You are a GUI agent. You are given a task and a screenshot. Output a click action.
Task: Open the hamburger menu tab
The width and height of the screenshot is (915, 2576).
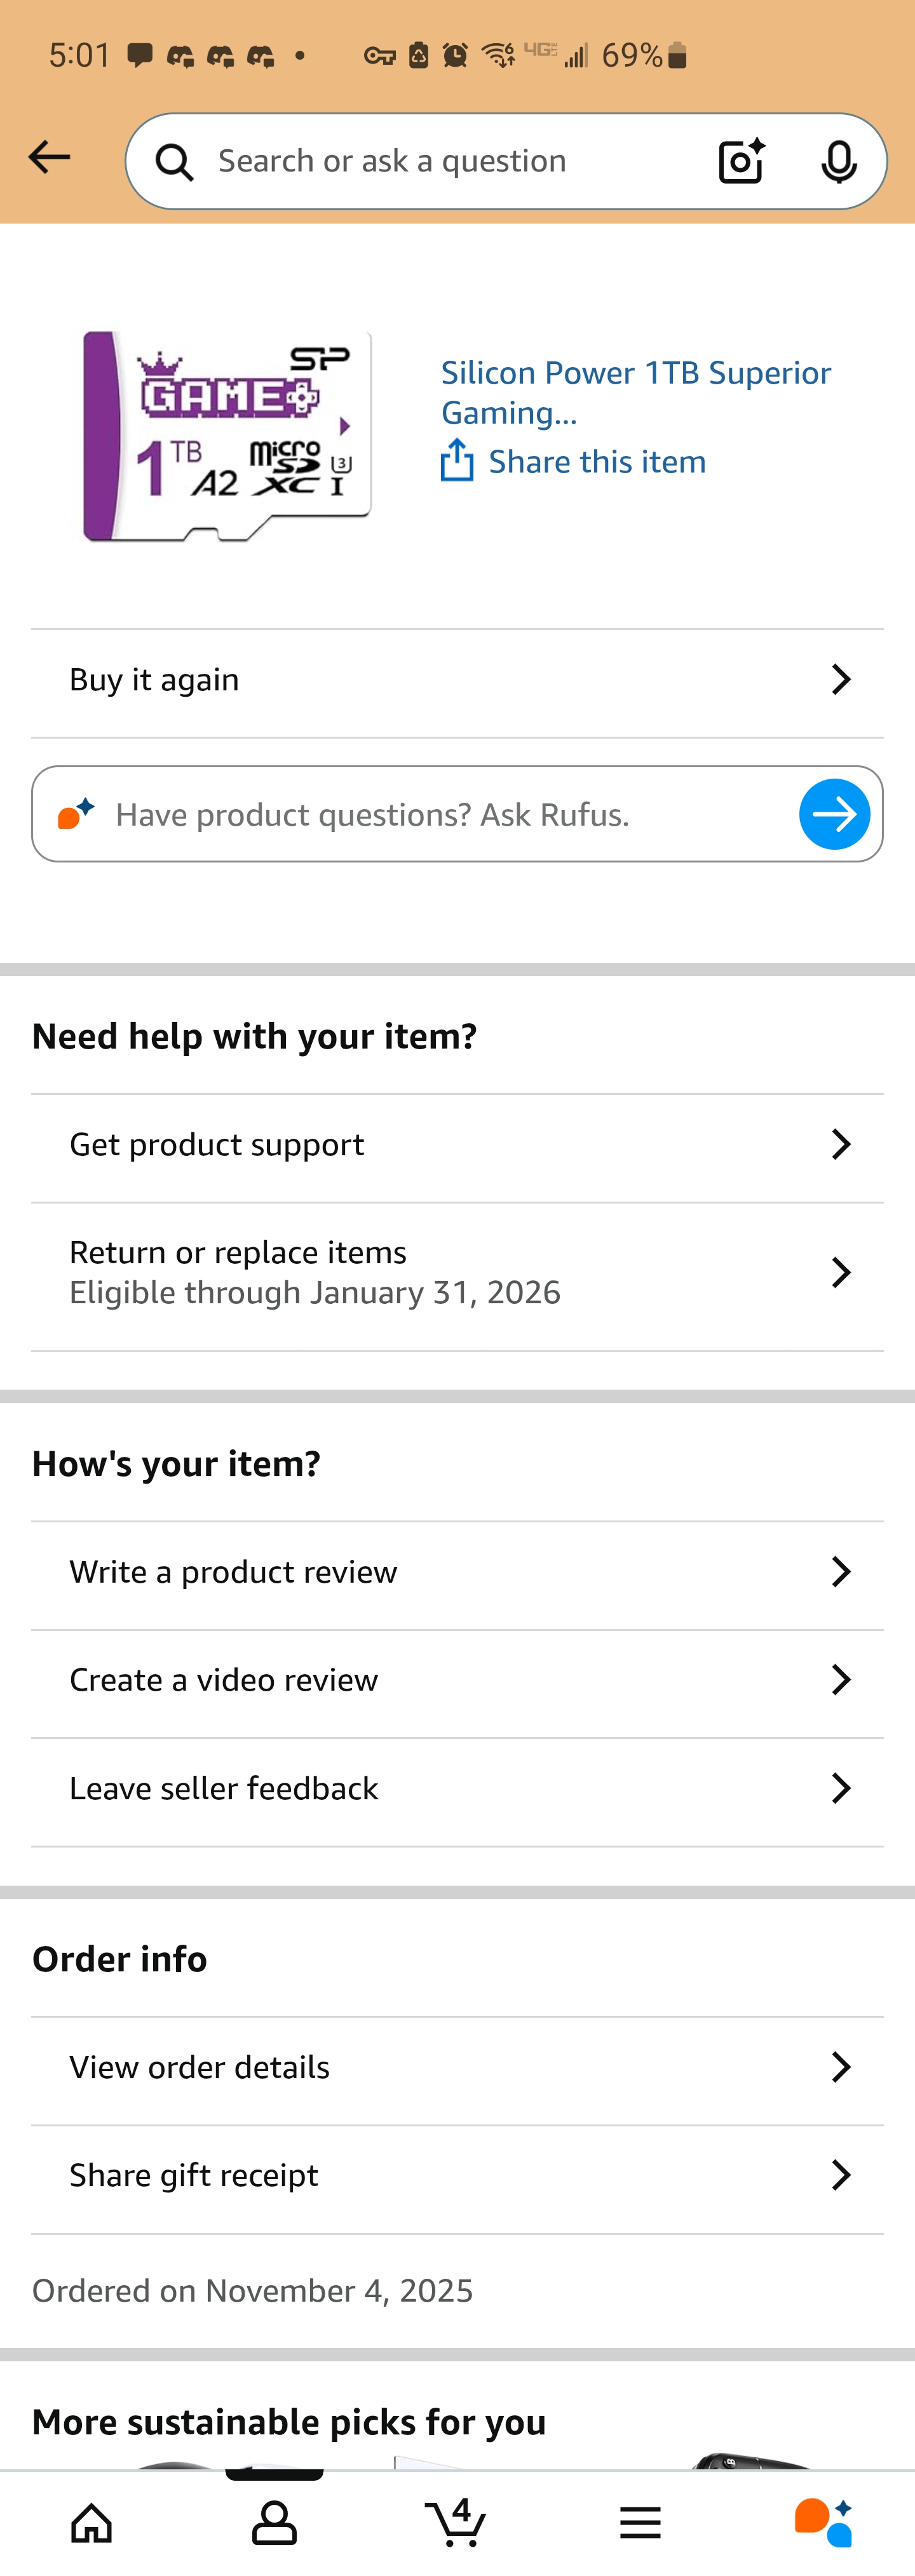tap(640, 2522)
